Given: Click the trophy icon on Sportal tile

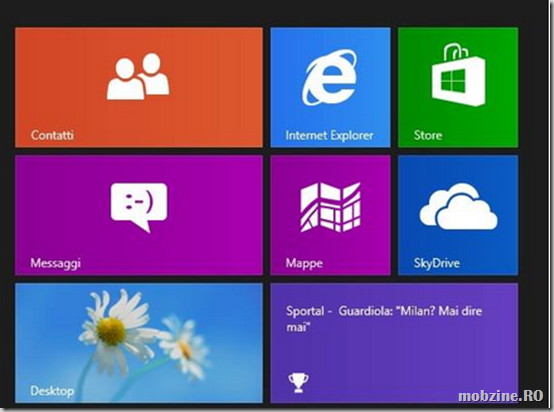Looking at the screenshot, I should (x=298, y=383).
